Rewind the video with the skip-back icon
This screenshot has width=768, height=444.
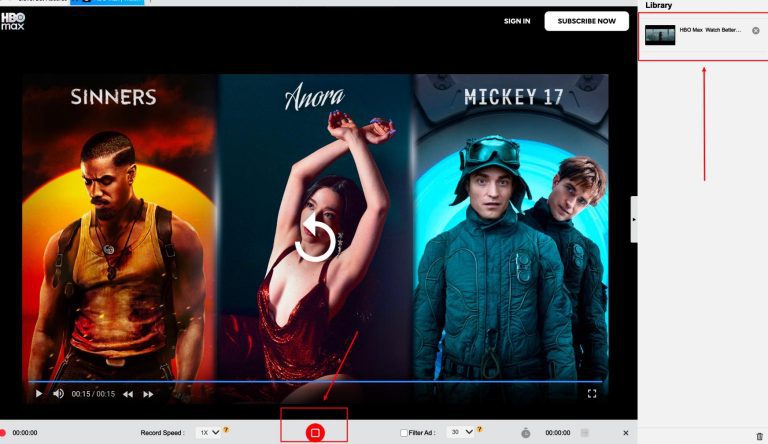tap(128, 394)
